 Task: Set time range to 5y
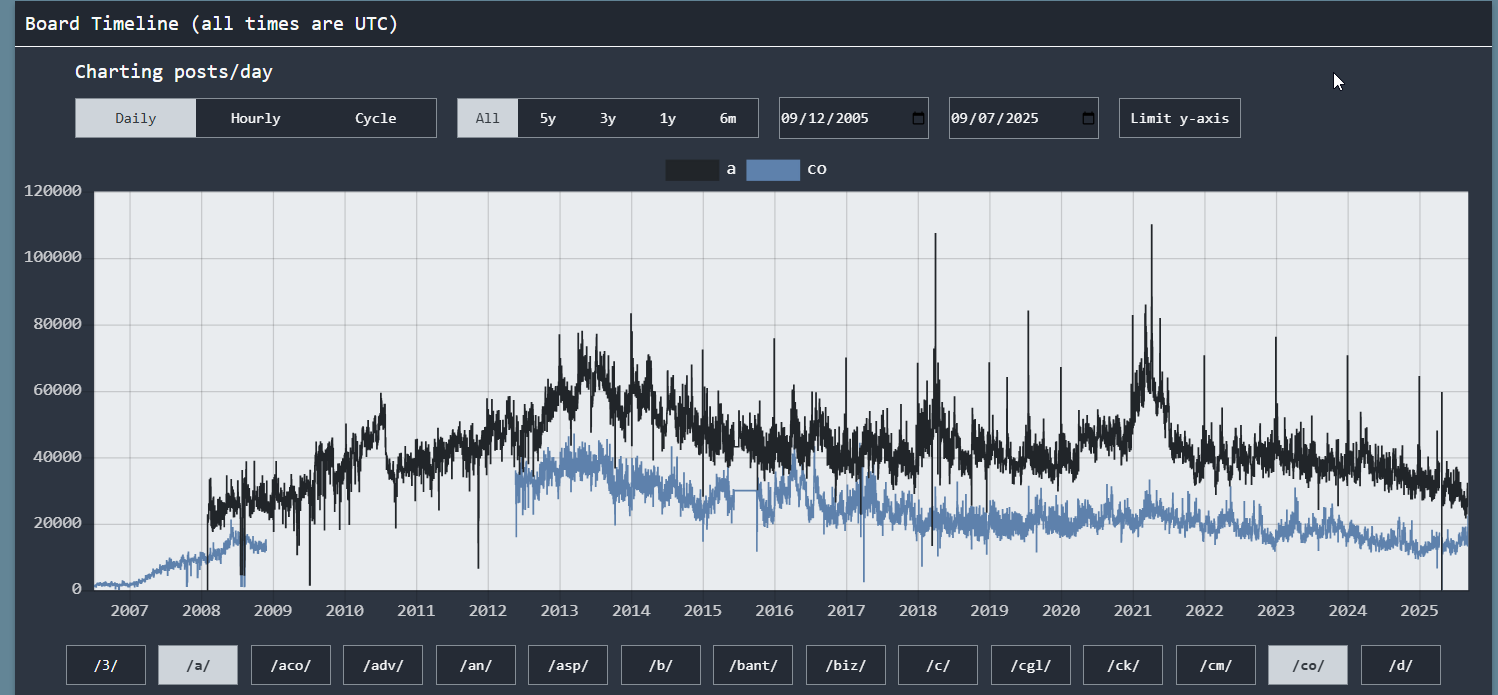[x=547, y=118]
